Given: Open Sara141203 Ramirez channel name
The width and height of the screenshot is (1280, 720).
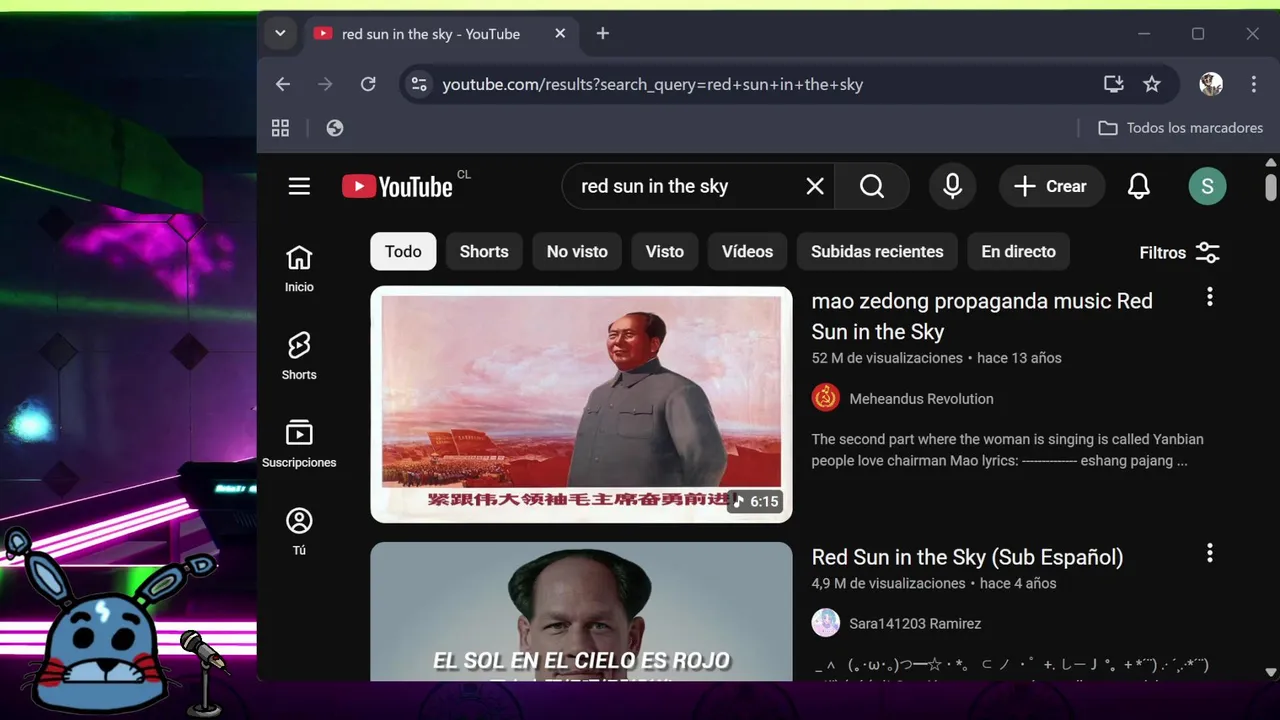Looking at the screenshot, I should coord(915,623).
